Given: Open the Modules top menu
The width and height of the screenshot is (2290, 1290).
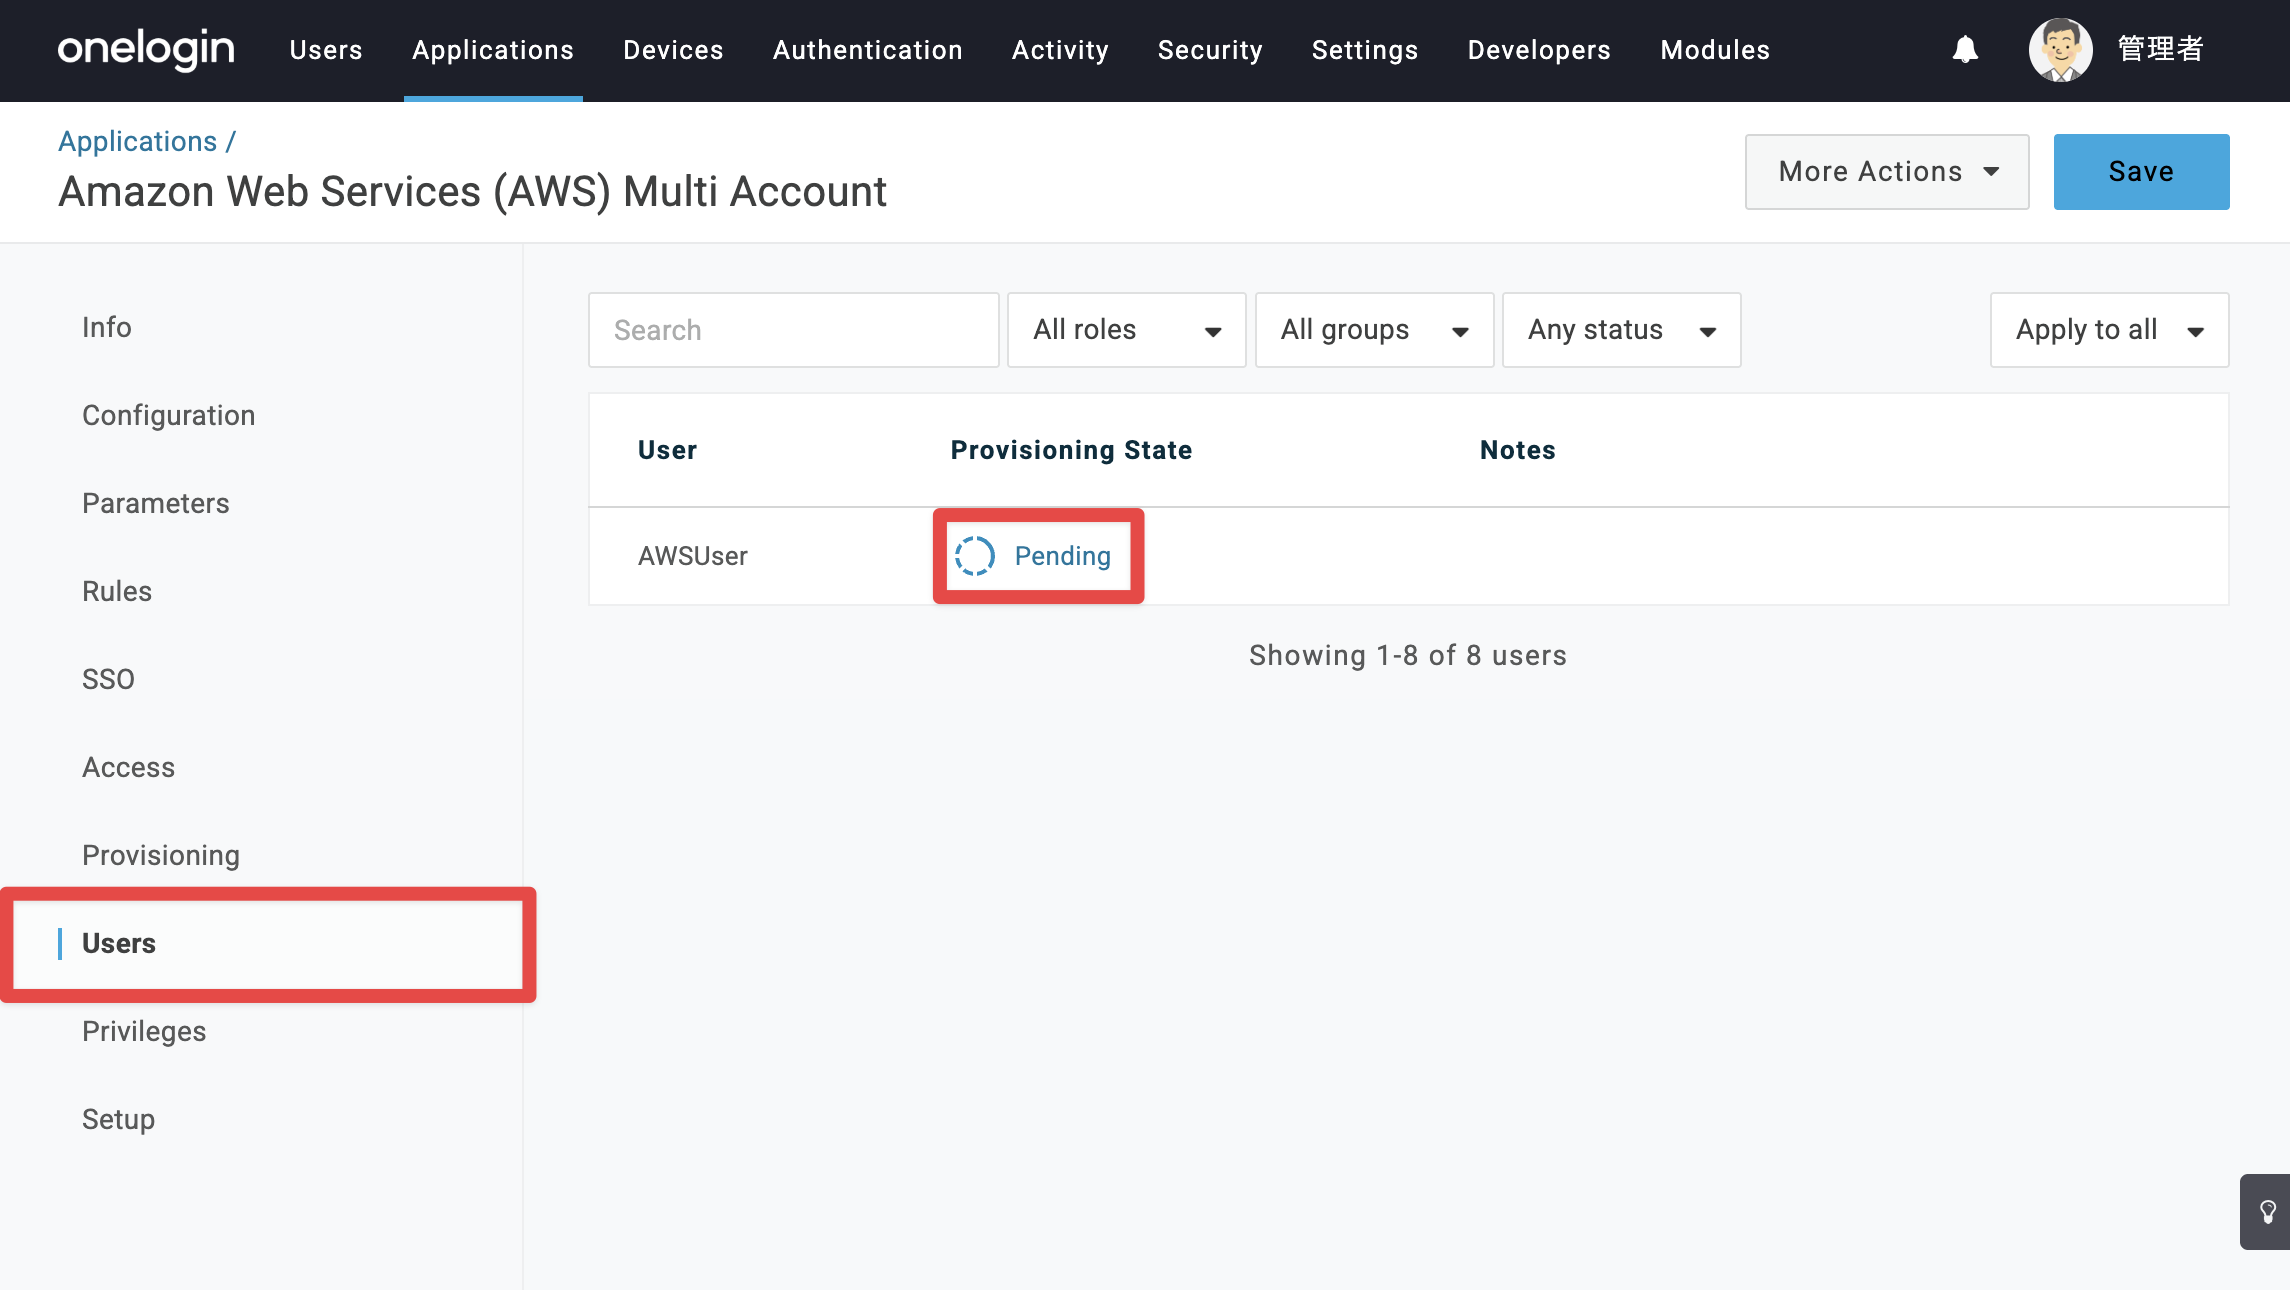Looking at the screenshot, I should pos(1715,50).
